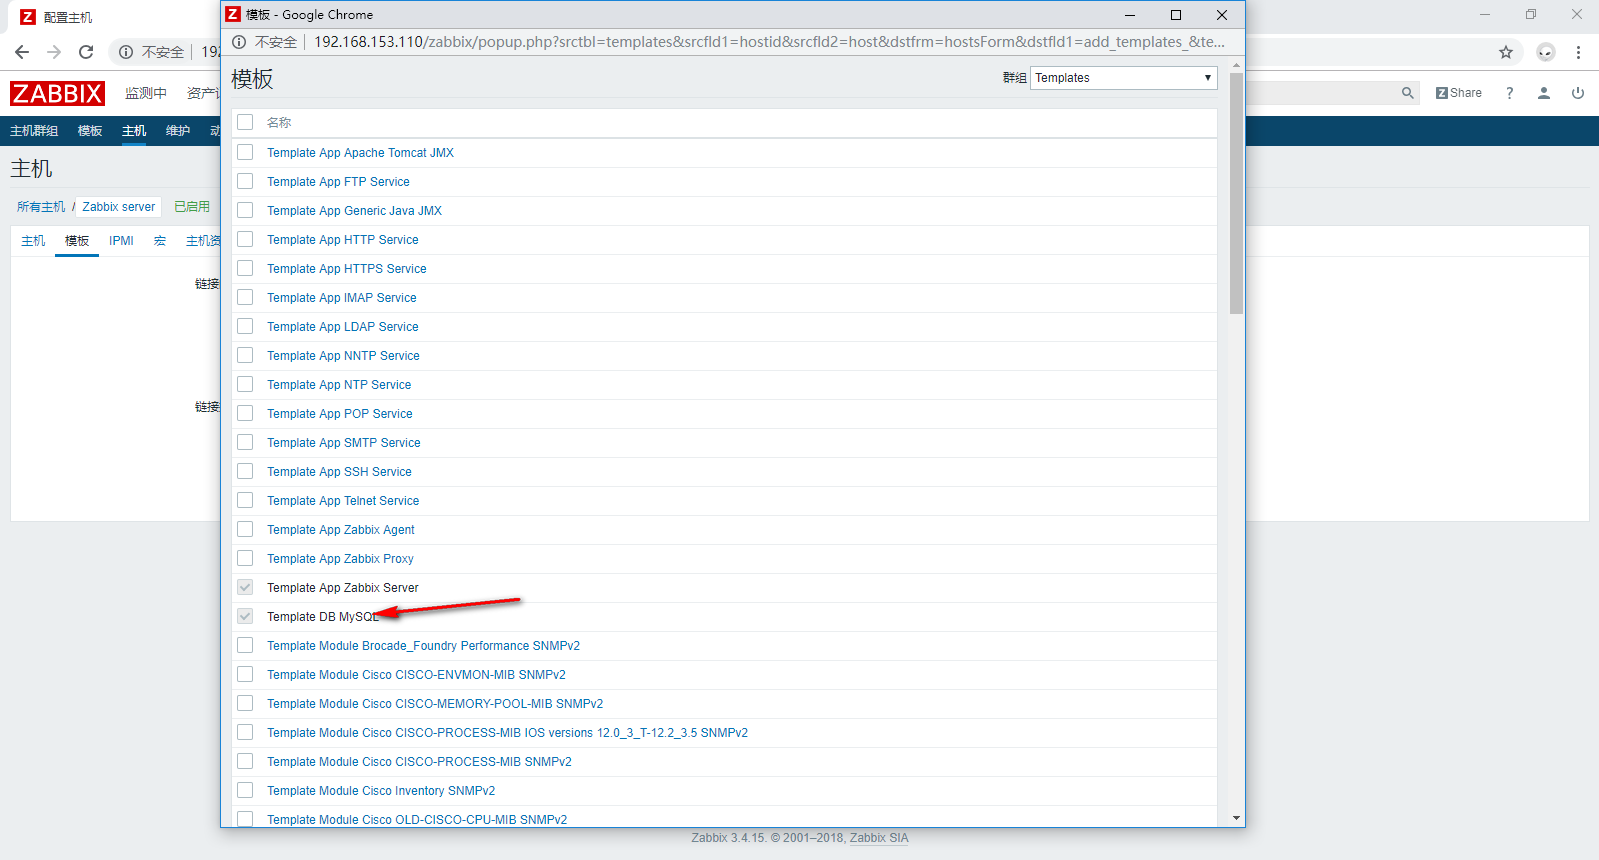Click the popup window Zabbix favicon
1599x860 pixels.
coord(233,14)
